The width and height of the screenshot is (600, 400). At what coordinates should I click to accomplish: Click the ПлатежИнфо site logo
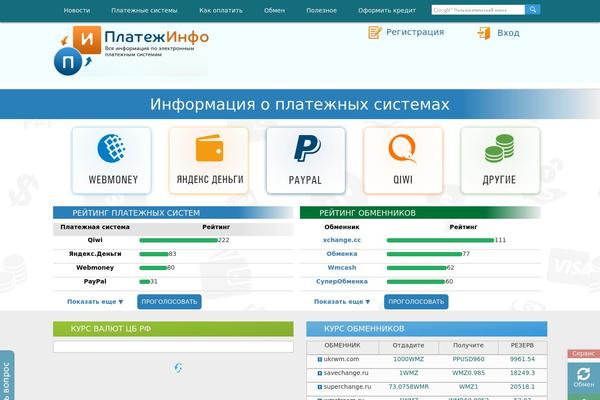coord(131,51)
